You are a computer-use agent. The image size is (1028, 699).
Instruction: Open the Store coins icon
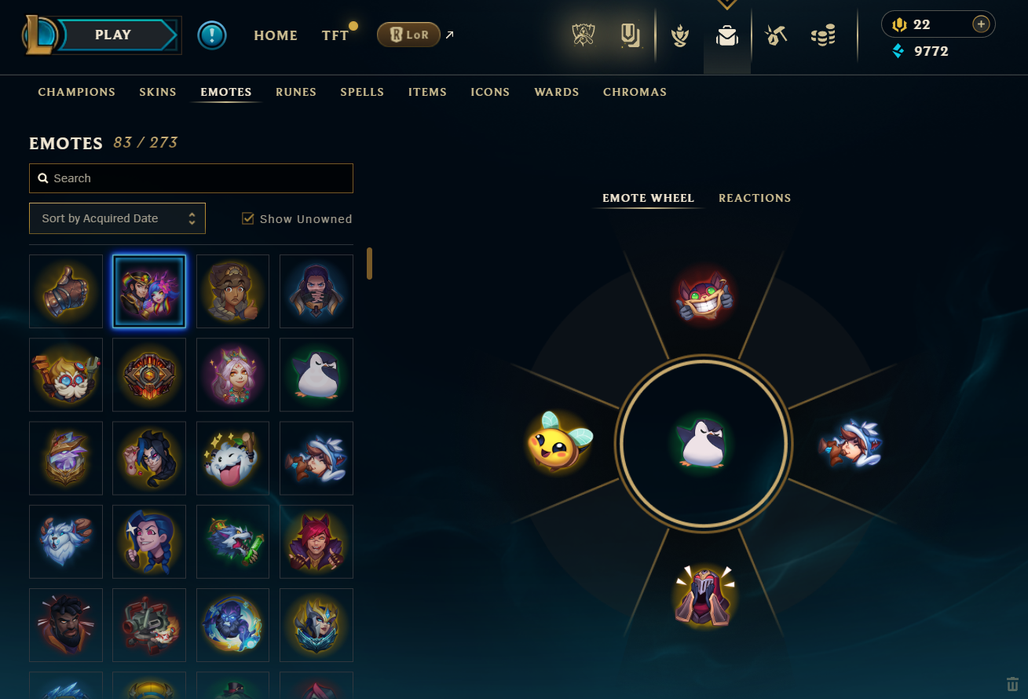[823, 35]
